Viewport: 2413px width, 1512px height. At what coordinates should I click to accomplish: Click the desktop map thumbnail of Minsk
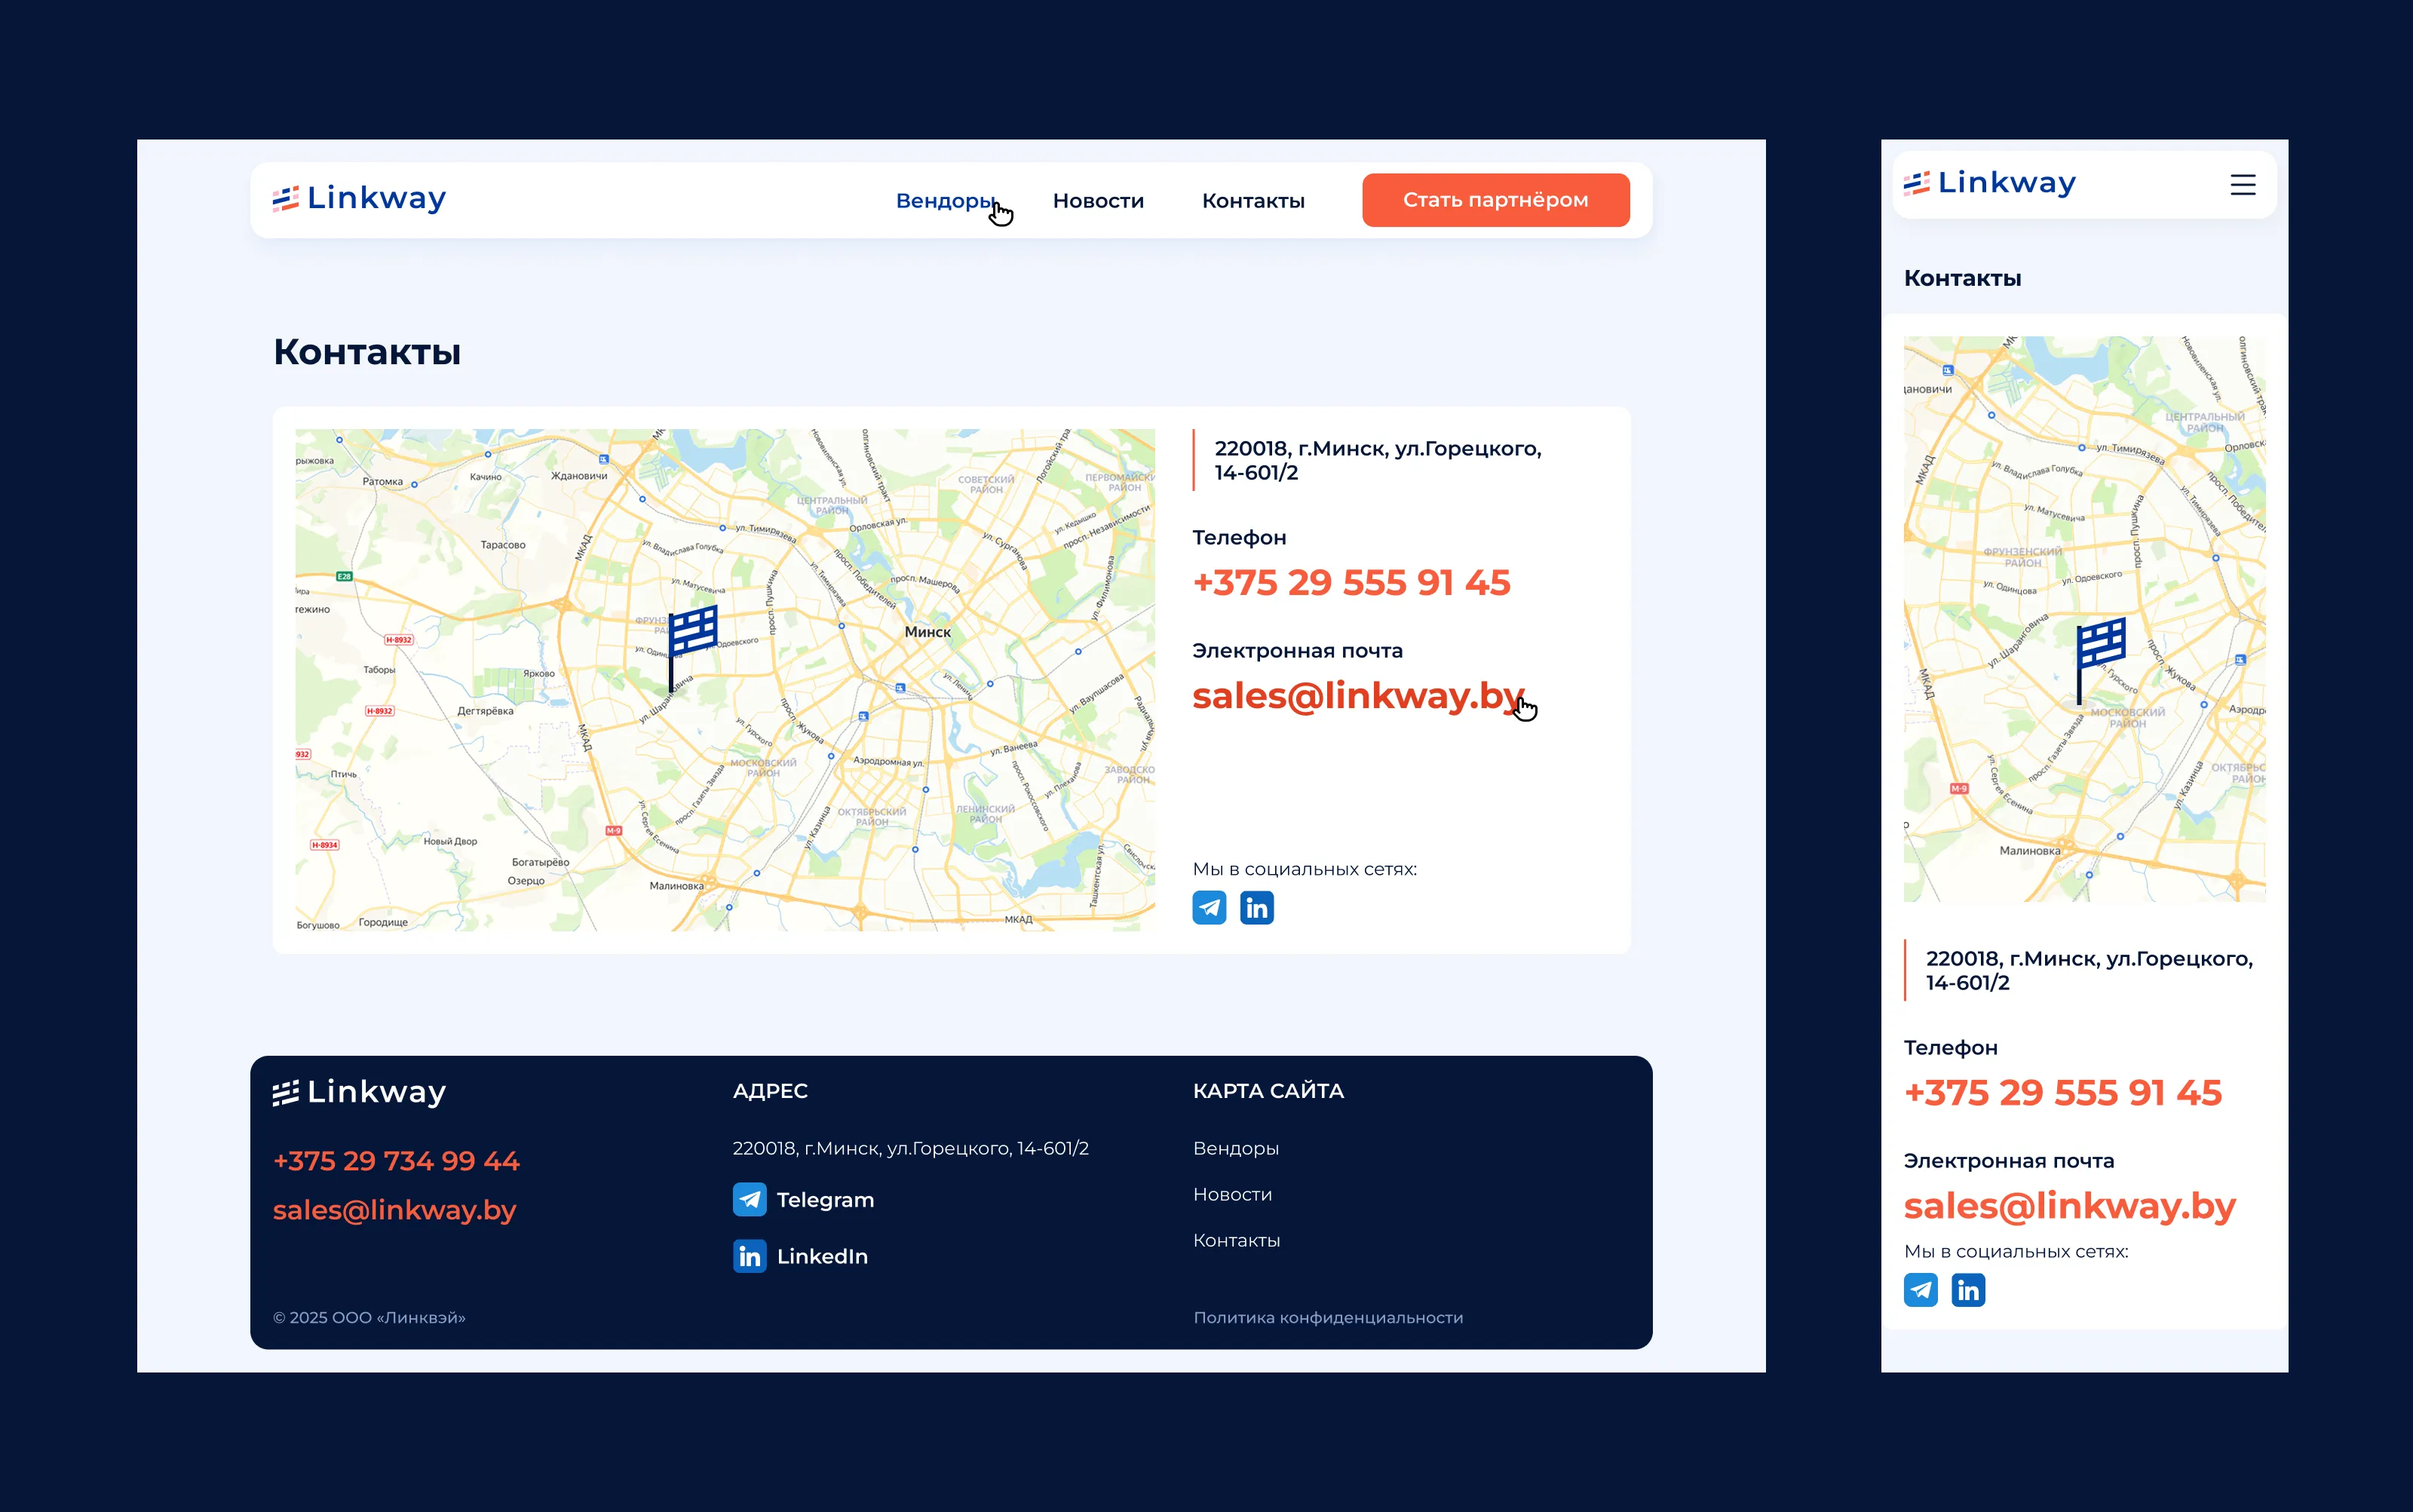[x=725, y=680]
